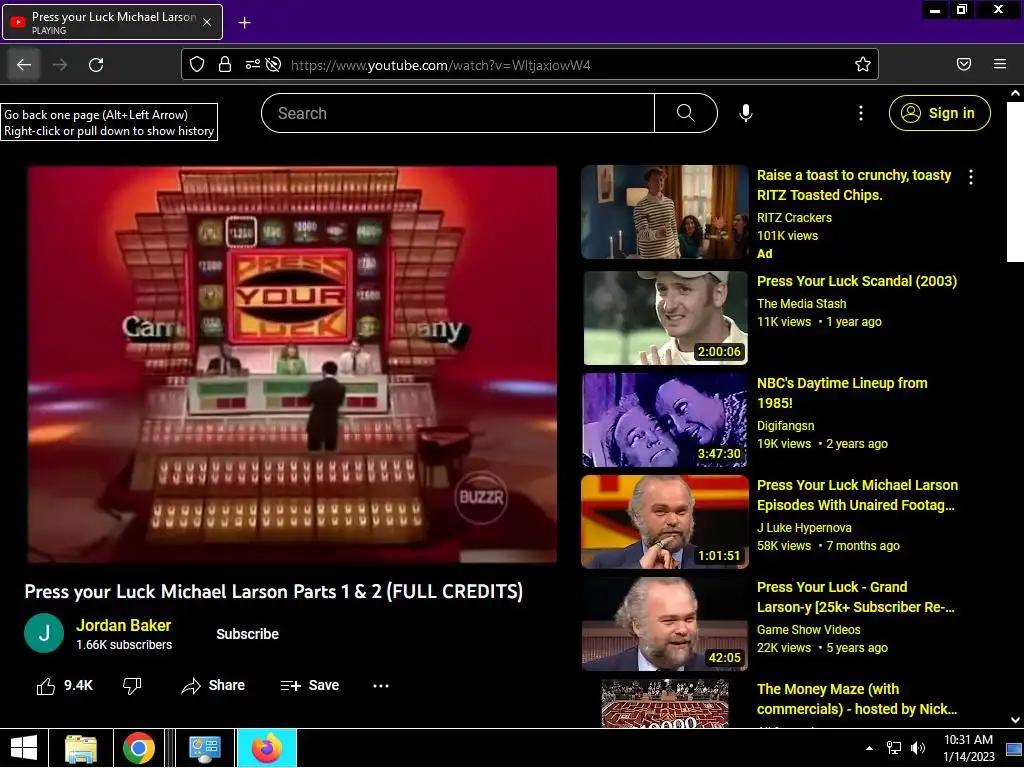Open Press Your Luck Scandal (2003) thumbnail

tap(665, 317)
